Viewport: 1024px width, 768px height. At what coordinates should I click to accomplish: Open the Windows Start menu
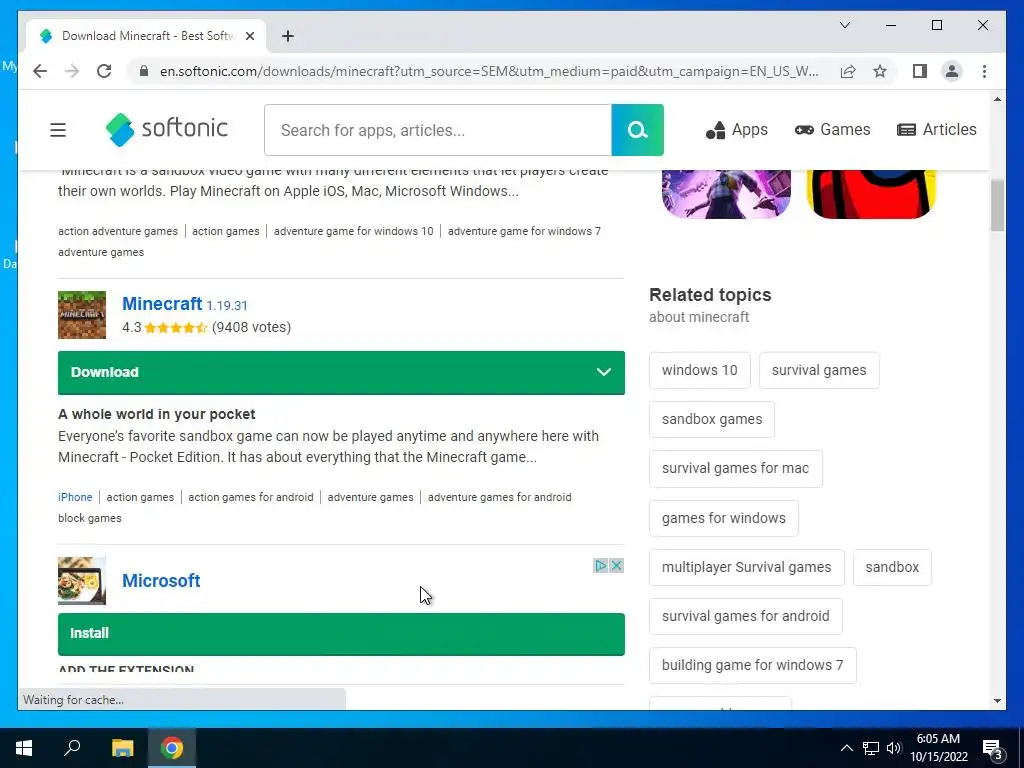pos(24,748)
